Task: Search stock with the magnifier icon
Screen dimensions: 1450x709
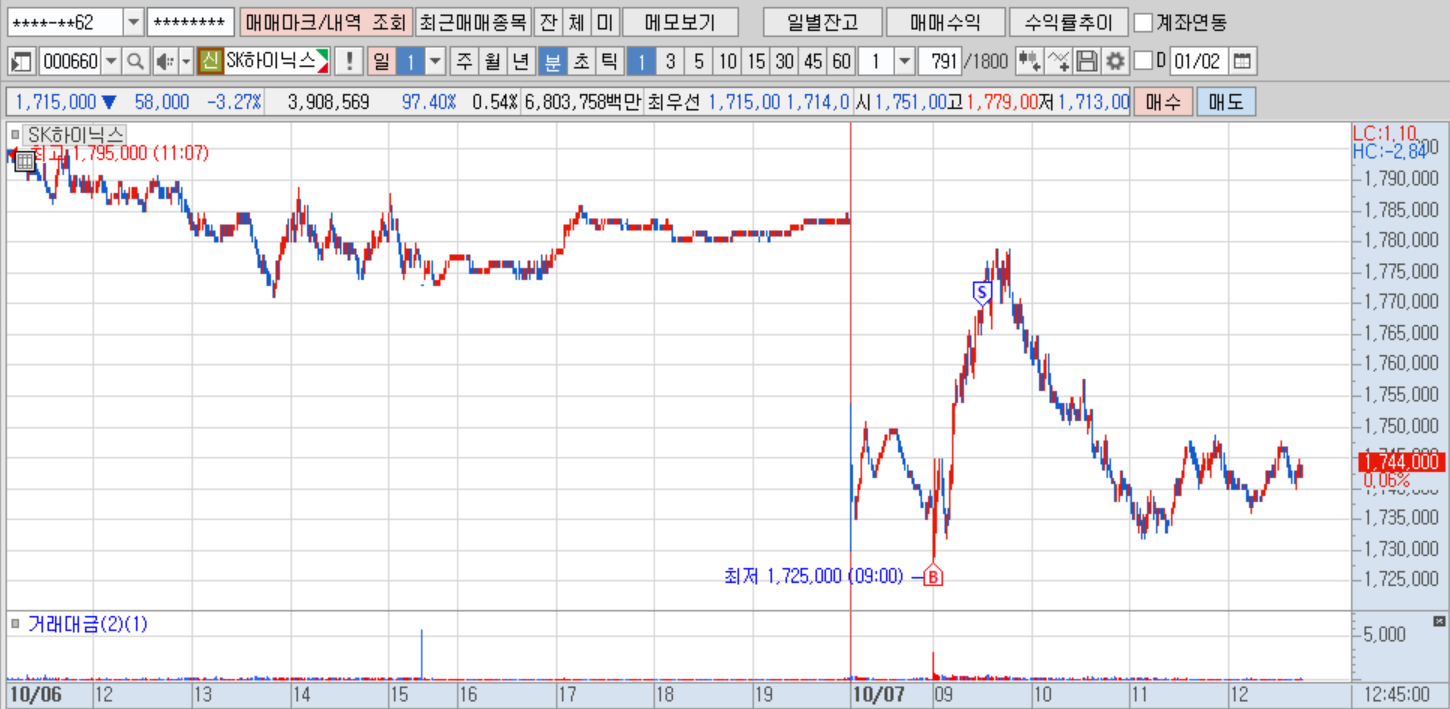Action: (134, 61)
